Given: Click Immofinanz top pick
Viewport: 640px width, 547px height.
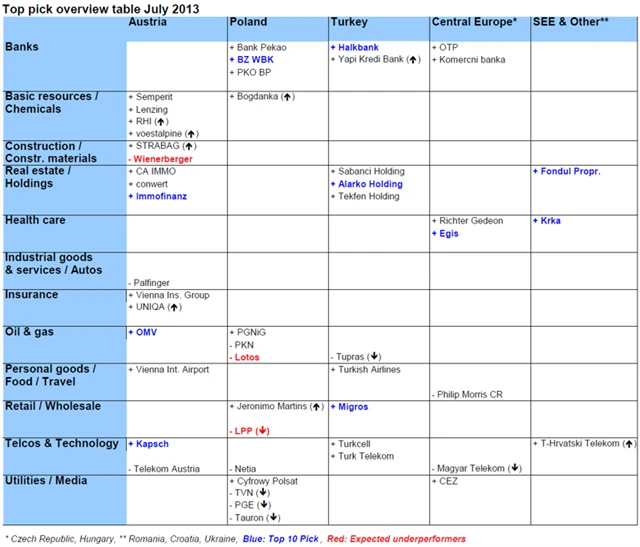Looking at the screenshot, I should [x=158, y=196].
